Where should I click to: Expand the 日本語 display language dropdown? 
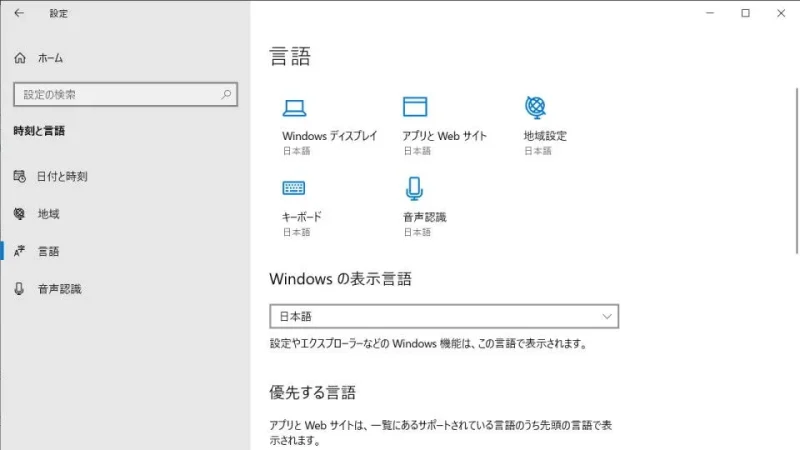pos(444,316)
